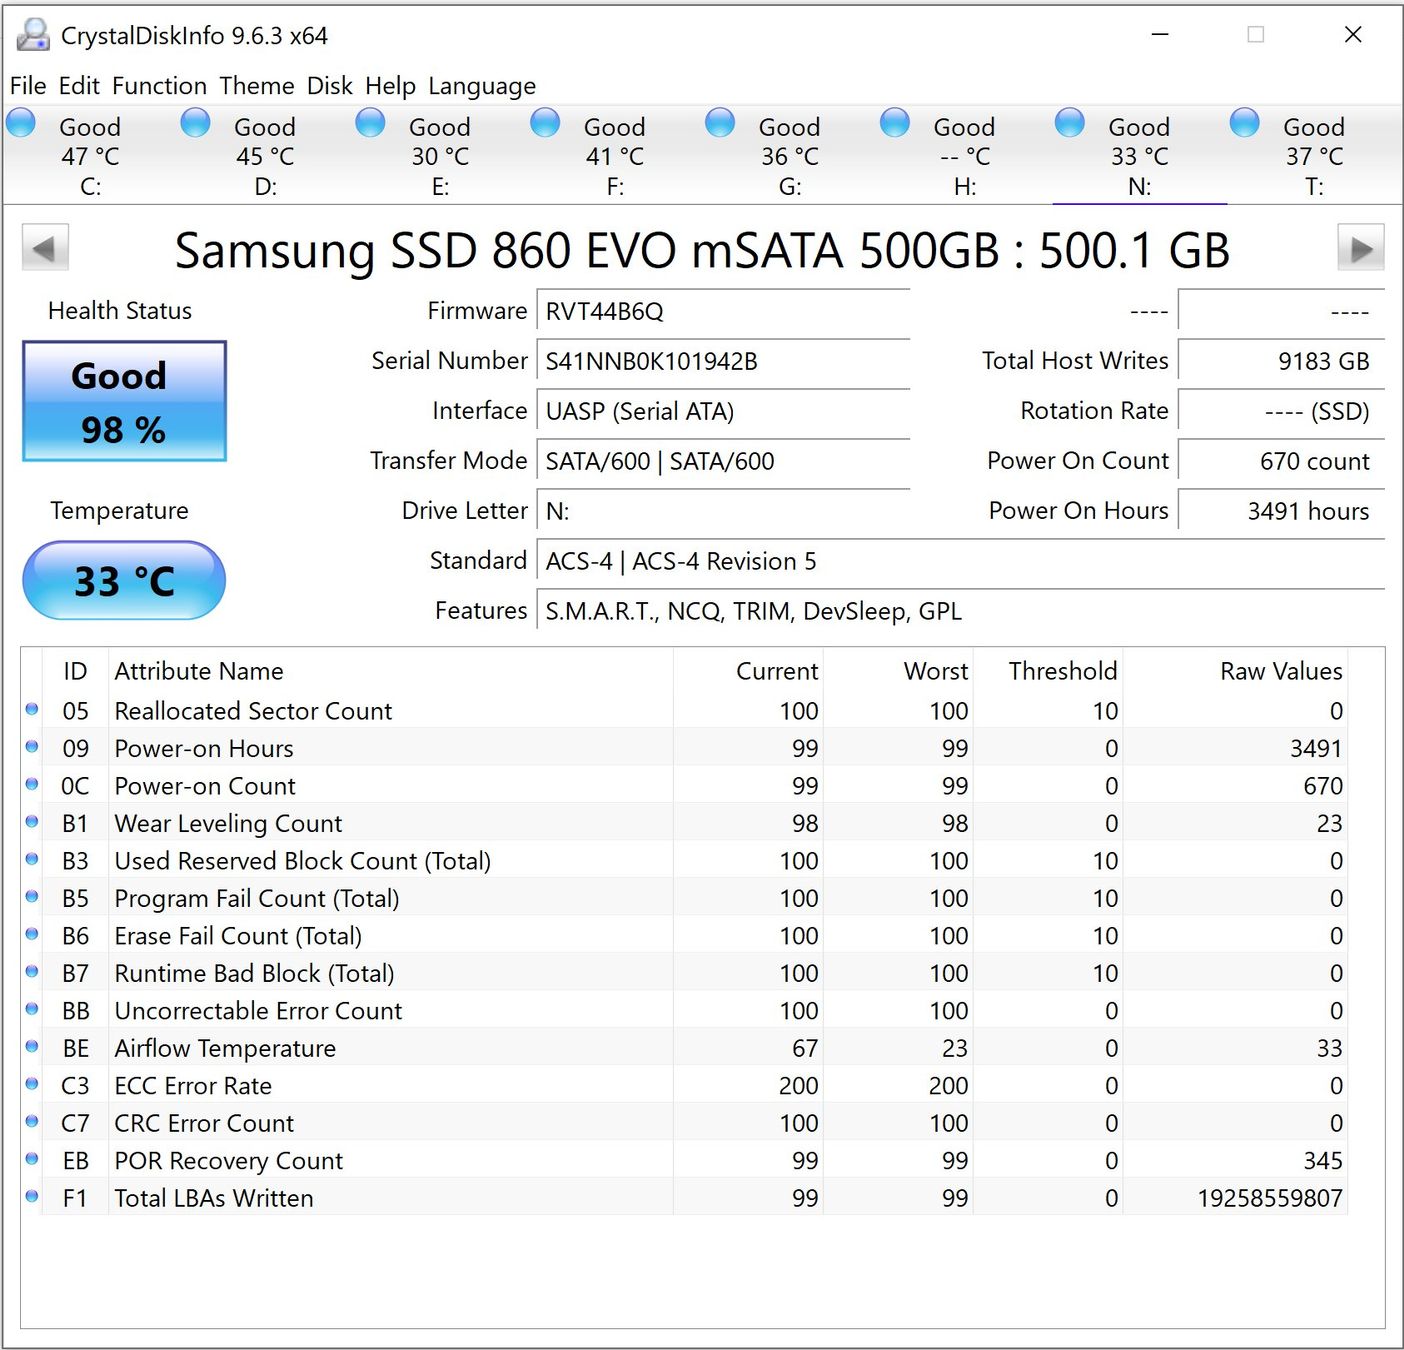This screenshot has width=1404, height=1350.
Task: Click the Features field with S.M.A.R.T., NCQ
Action: (x=960, y=611)
